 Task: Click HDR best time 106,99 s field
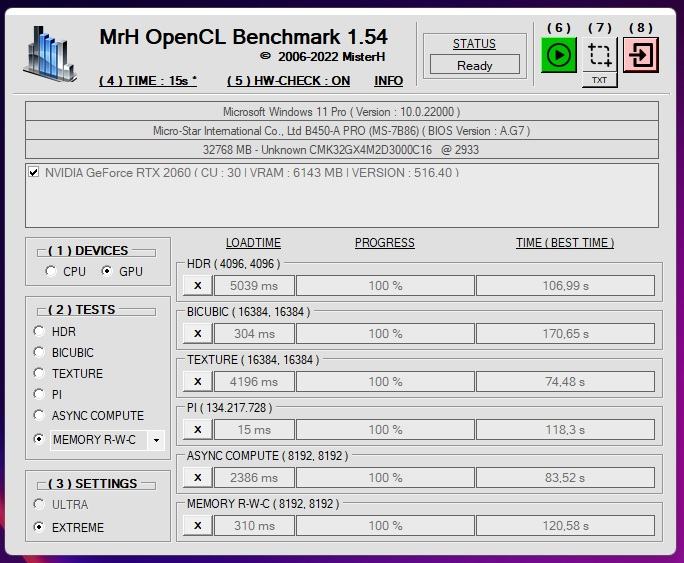tap(565, 286)
